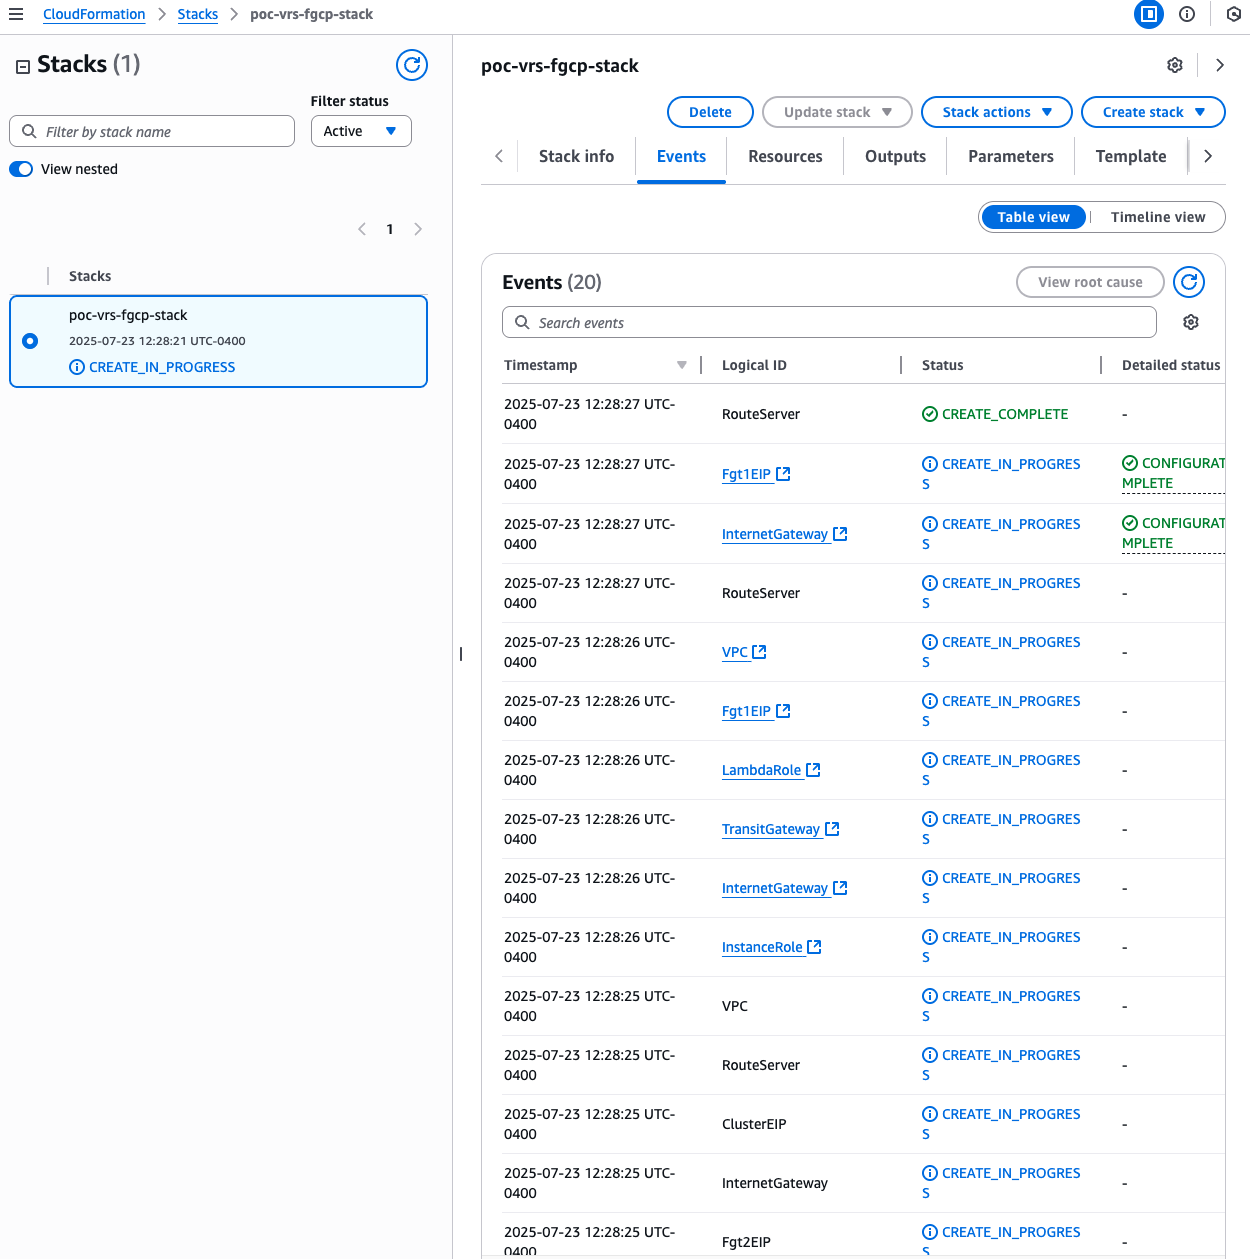
Task: Open the Events tab
Action: point(681,156)
